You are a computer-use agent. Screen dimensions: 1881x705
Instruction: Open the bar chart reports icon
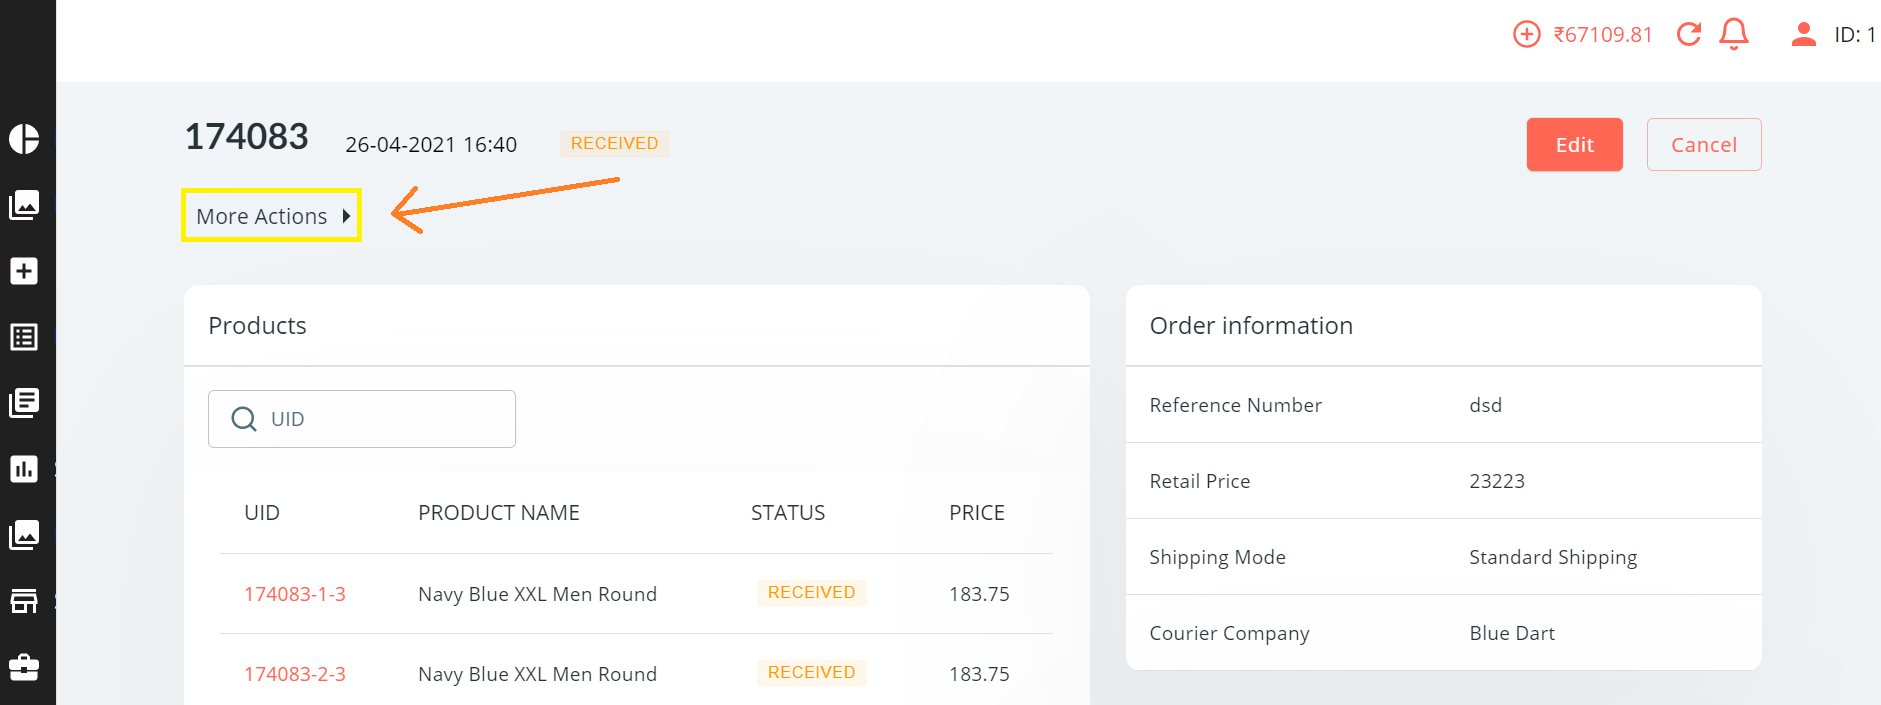[24, 469]
